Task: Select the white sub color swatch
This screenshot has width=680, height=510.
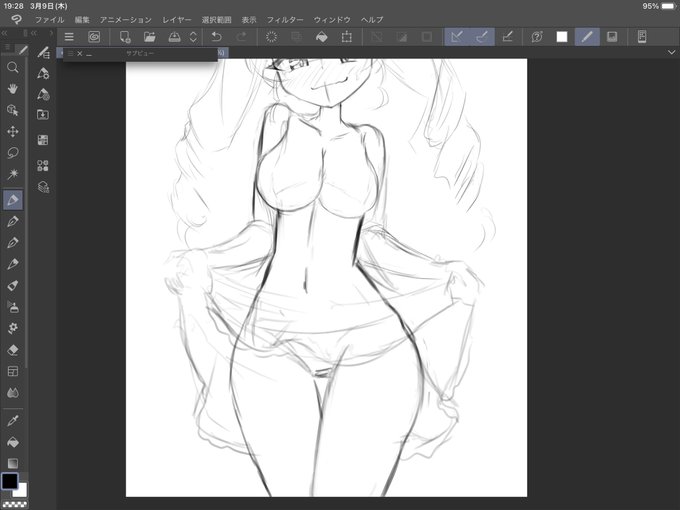Action: pos(21,490)
